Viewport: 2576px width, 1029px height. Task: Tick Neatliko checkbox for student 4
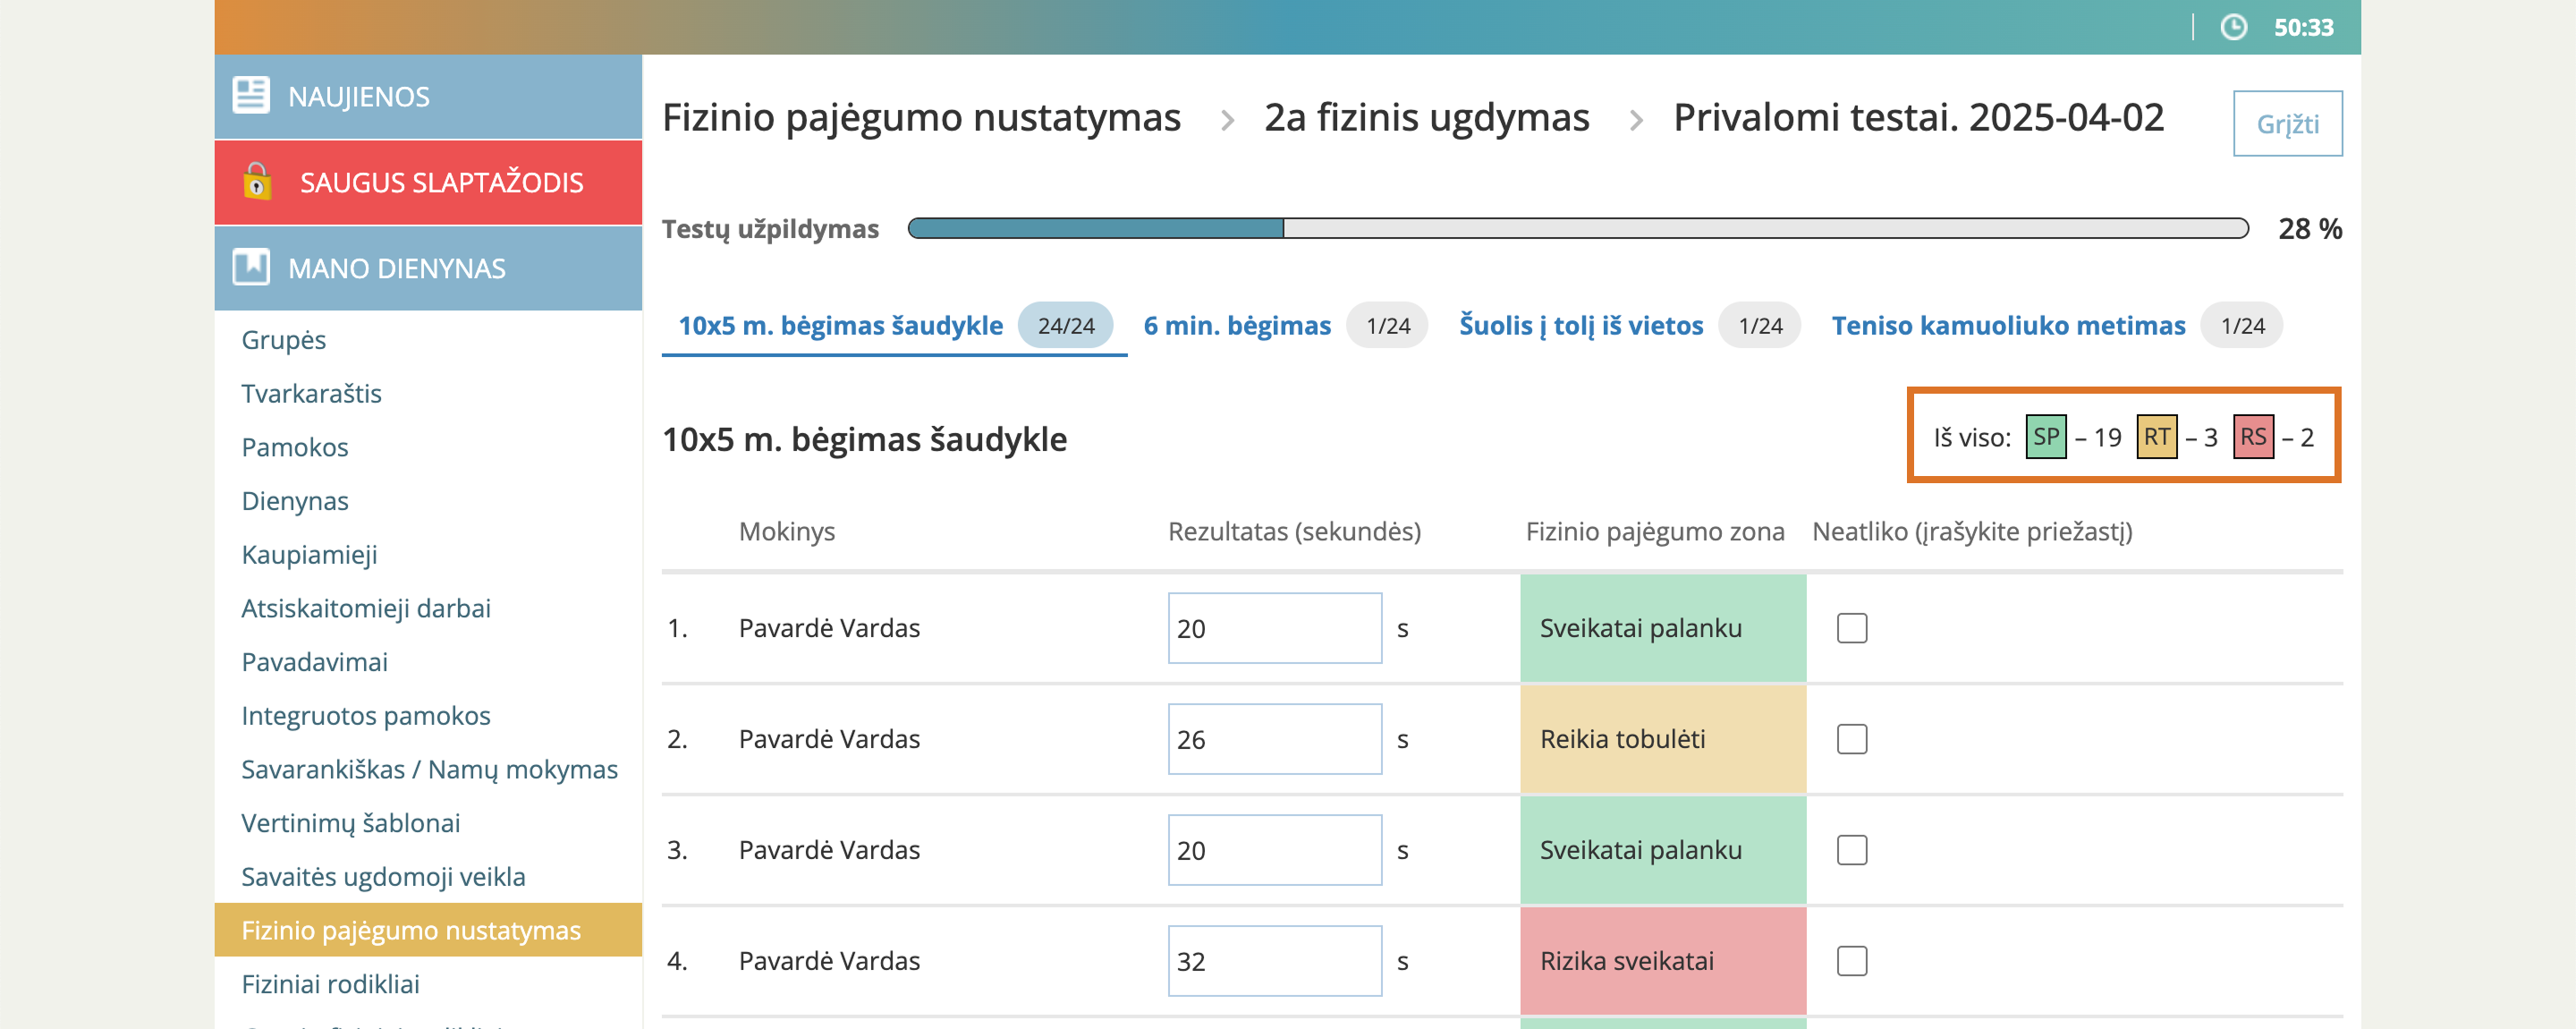click(x=1851, y=961)
